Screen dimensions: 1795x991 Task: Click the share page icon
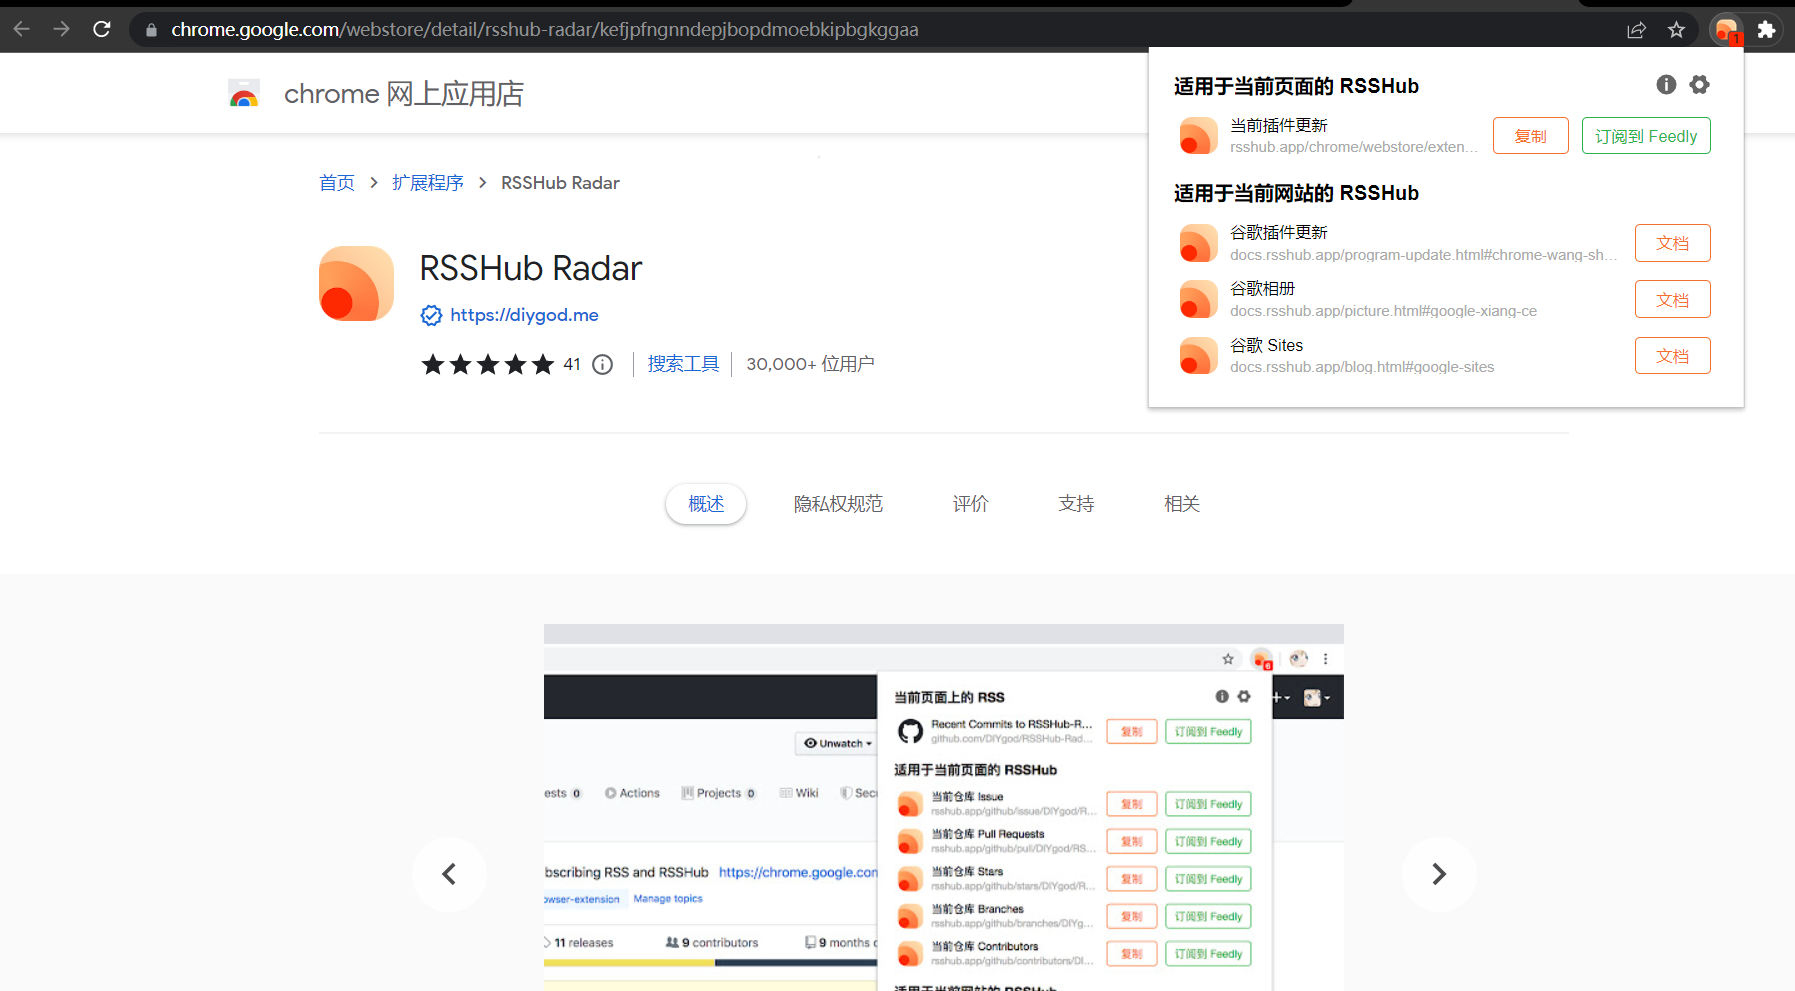[1637, 30]
